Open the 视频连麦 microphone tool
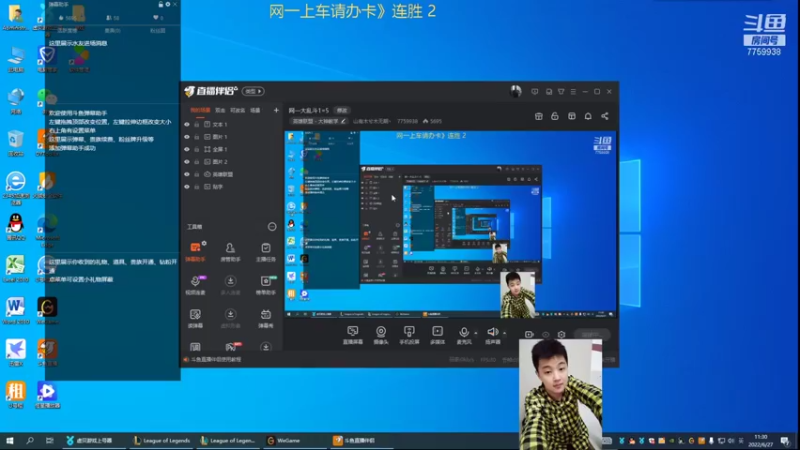800x450 pixels. [x=195, y=285]
